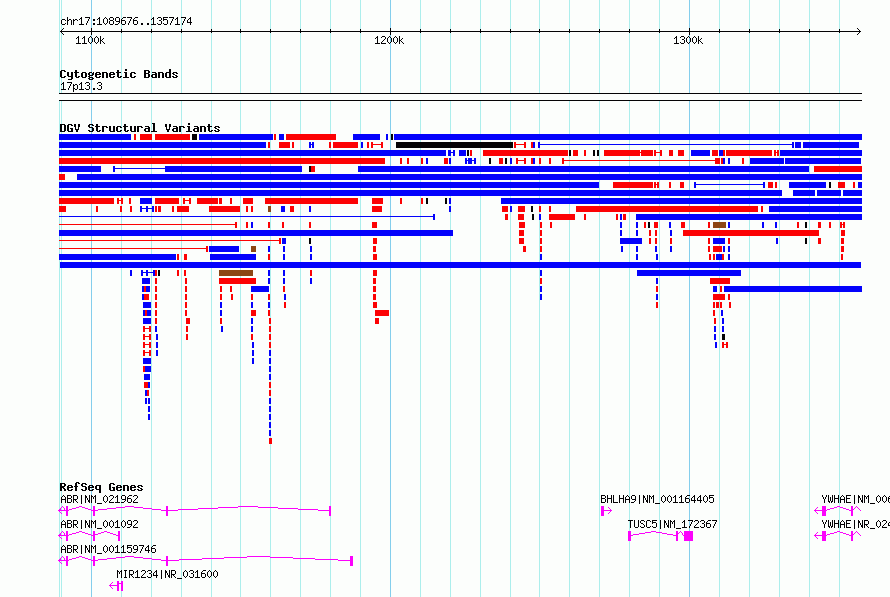
Task: Click the 1100k ruler tick label
Action: [90, 40]
